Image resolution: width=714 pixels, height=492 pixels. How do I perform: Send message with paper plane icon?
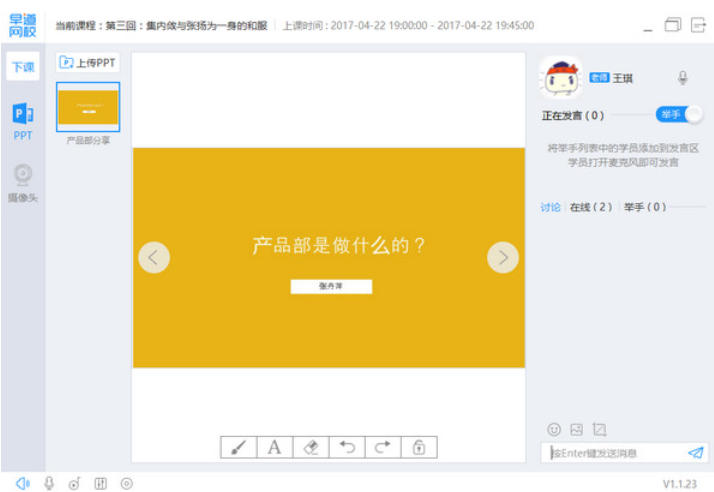coord(695,452)
